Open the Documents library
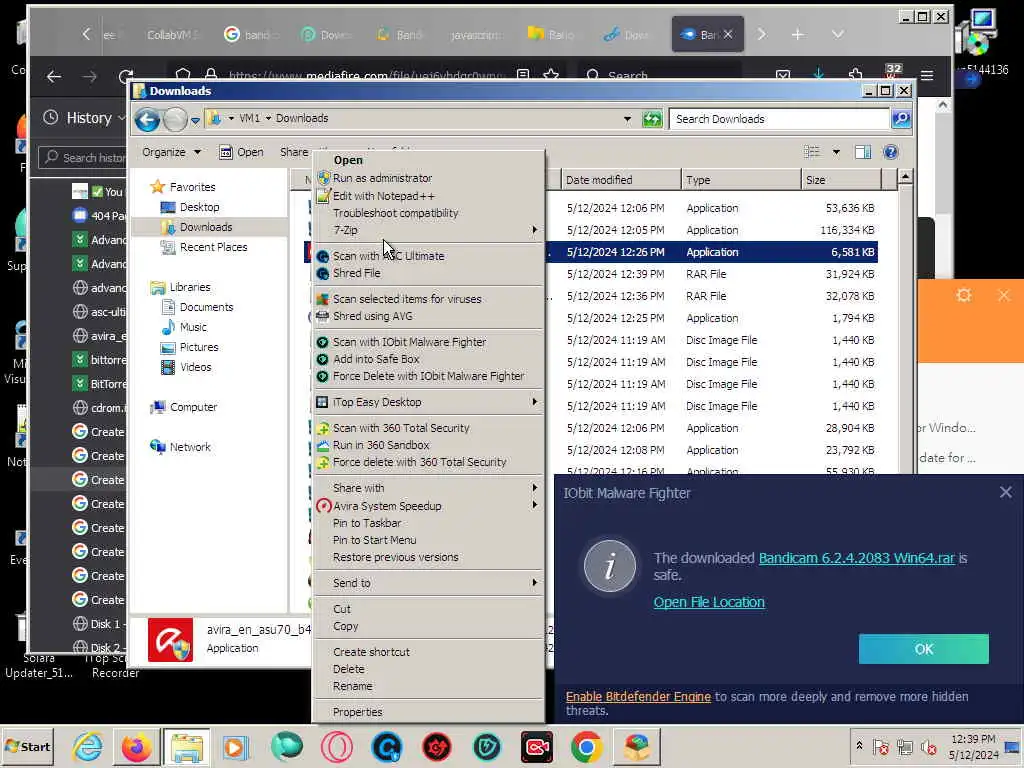The width and height of the screenshot is (1024, 768). click(206, 307)
